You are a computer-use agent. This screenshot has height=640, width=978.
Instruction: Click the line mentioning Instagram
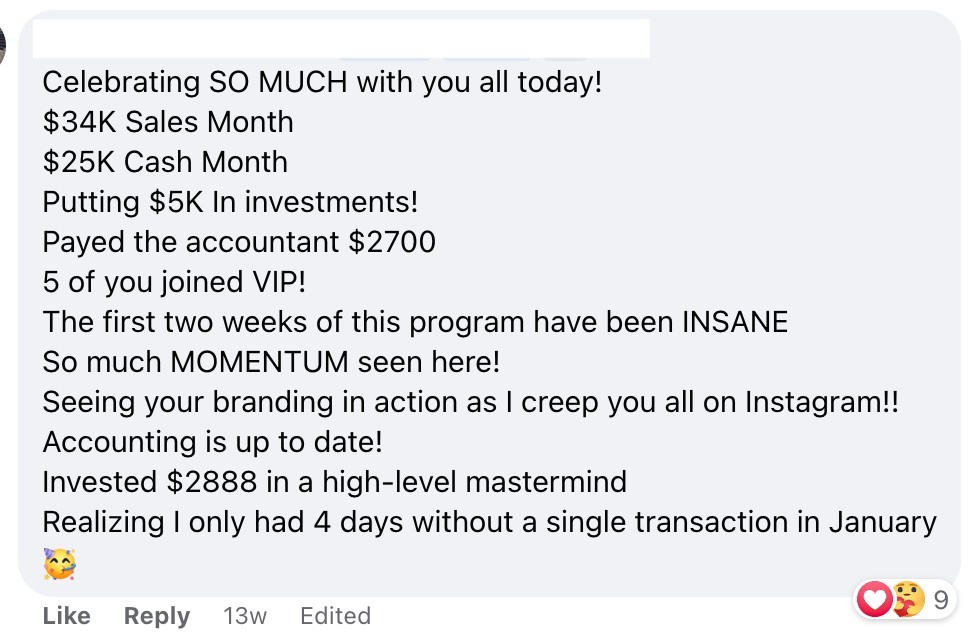[470, 402]
